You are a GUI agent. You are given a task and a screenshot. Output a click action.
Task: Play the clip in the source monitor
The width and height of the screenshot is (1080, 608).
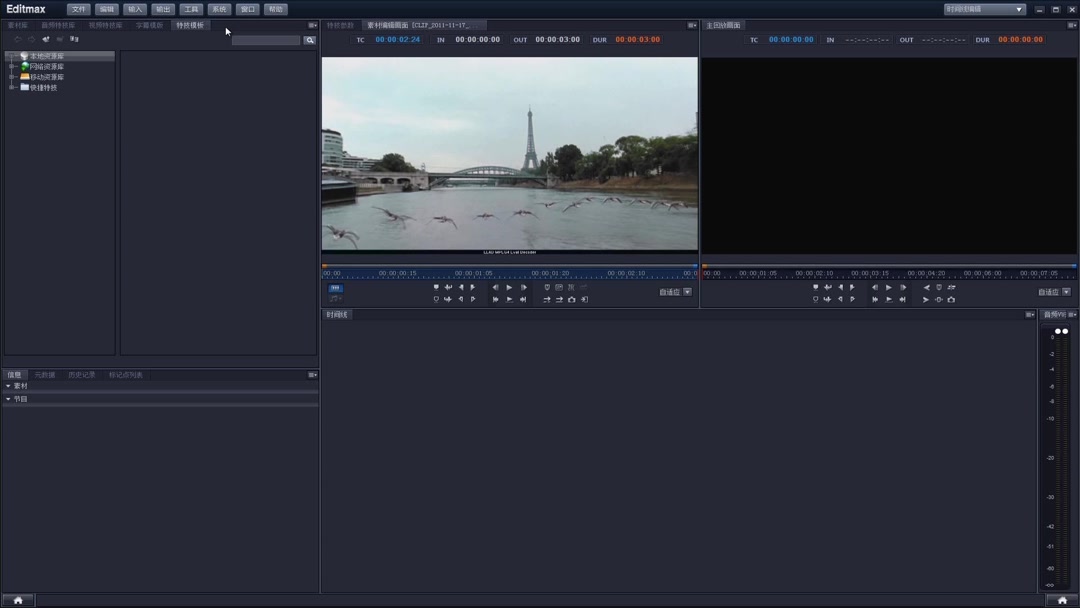tap(509, 288)
